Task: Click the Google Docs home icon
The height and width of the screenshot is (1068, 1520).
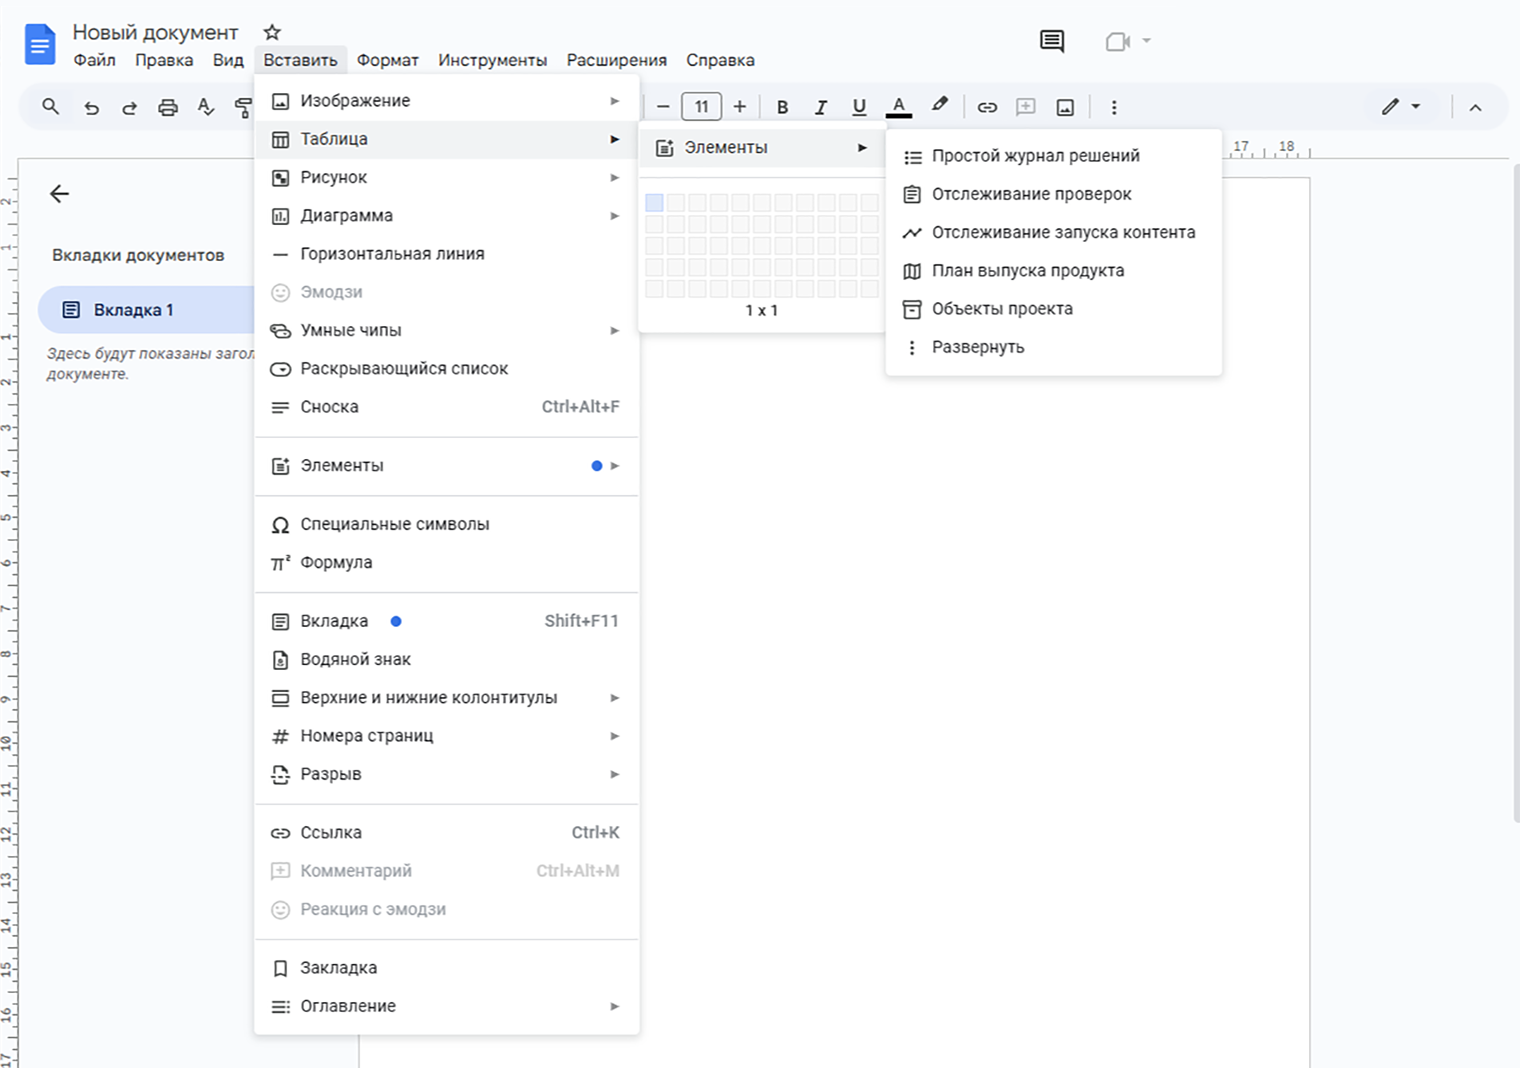Action: (40, 45)
